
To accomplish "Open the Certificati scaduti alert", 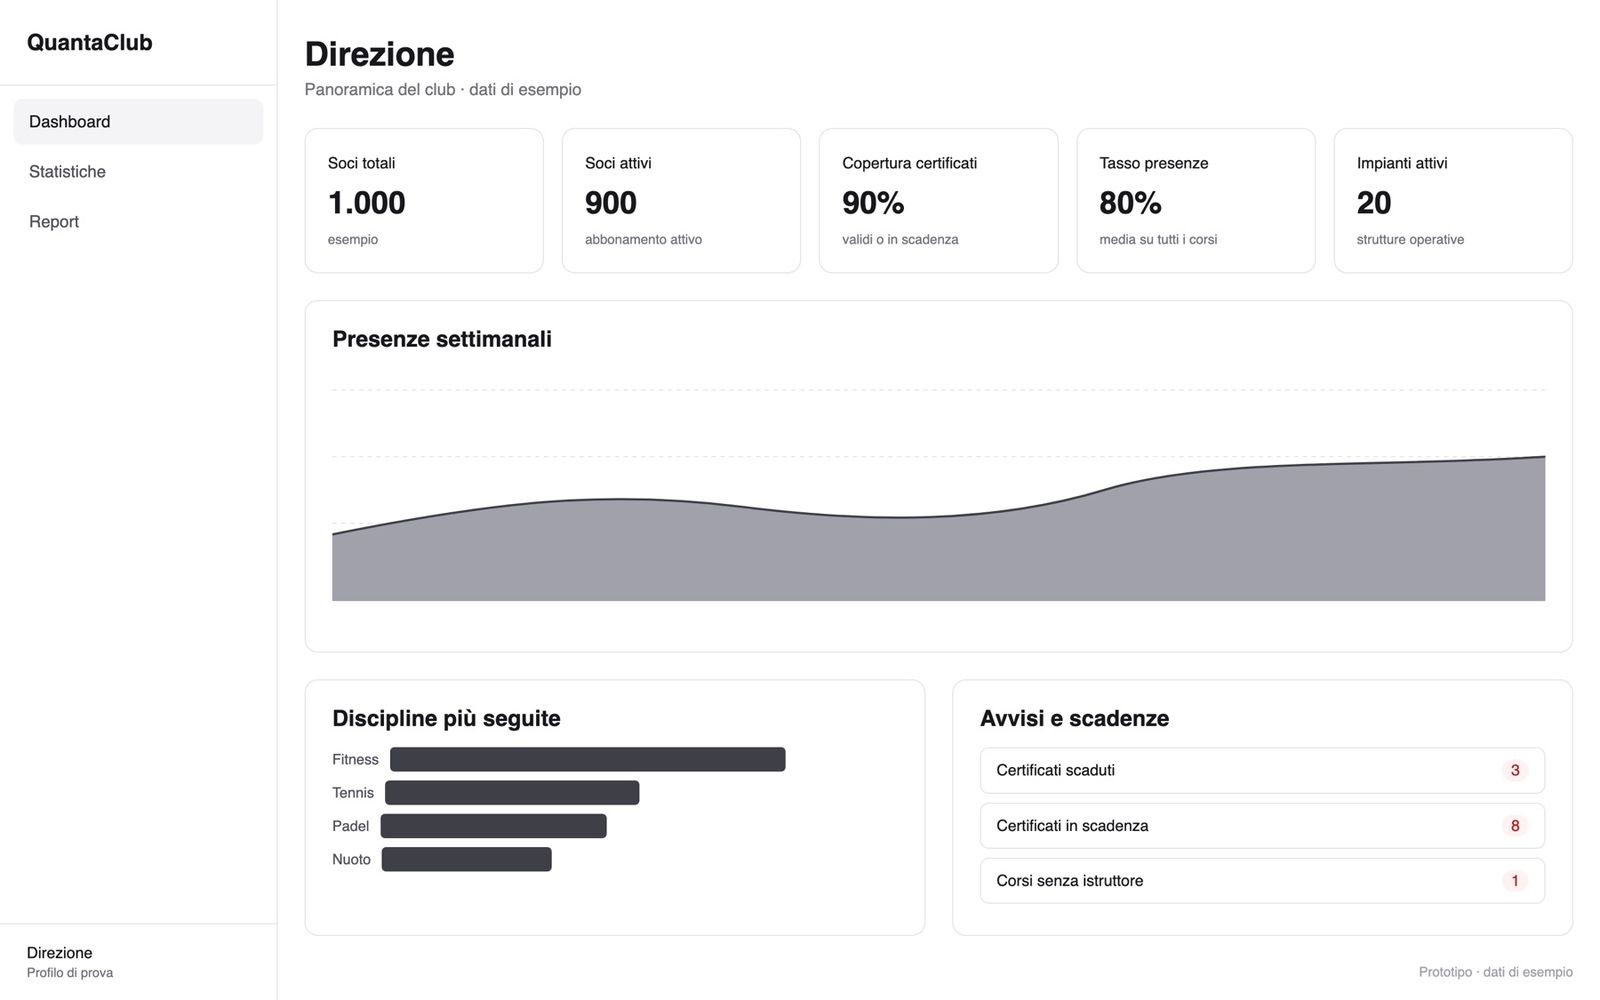I will 1262,771.
